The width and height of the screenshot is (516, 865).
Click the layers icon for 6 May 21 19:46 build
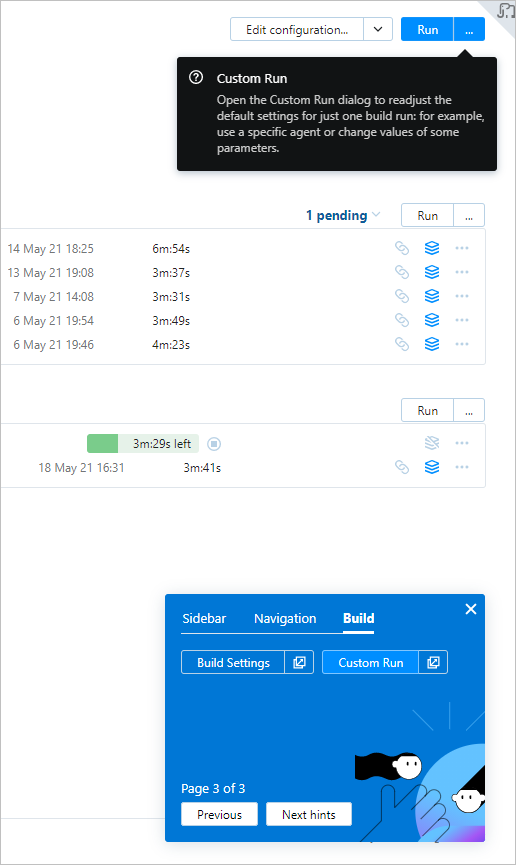(x=432, y=344)
